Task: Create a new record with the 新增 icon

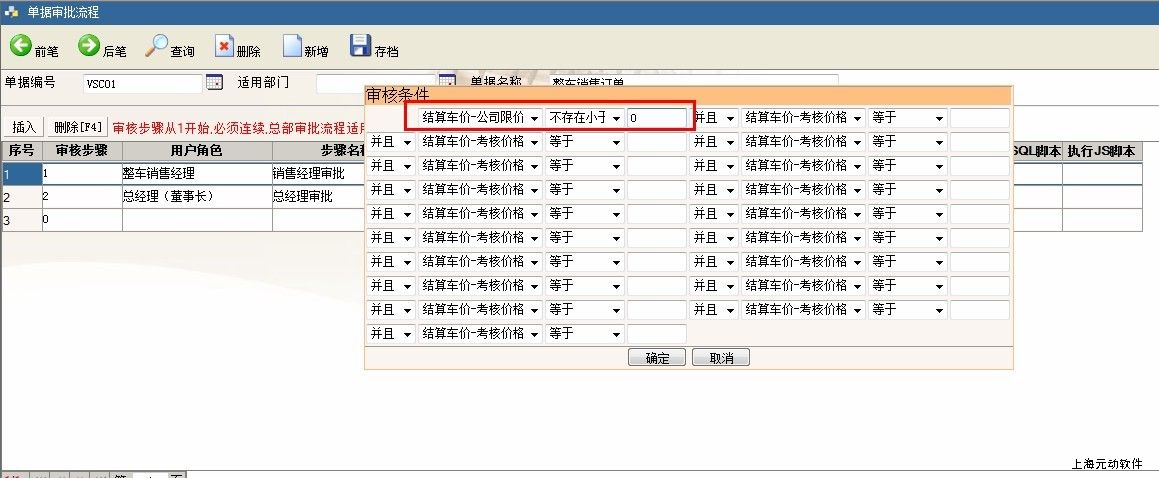Action: pos(292,47)
